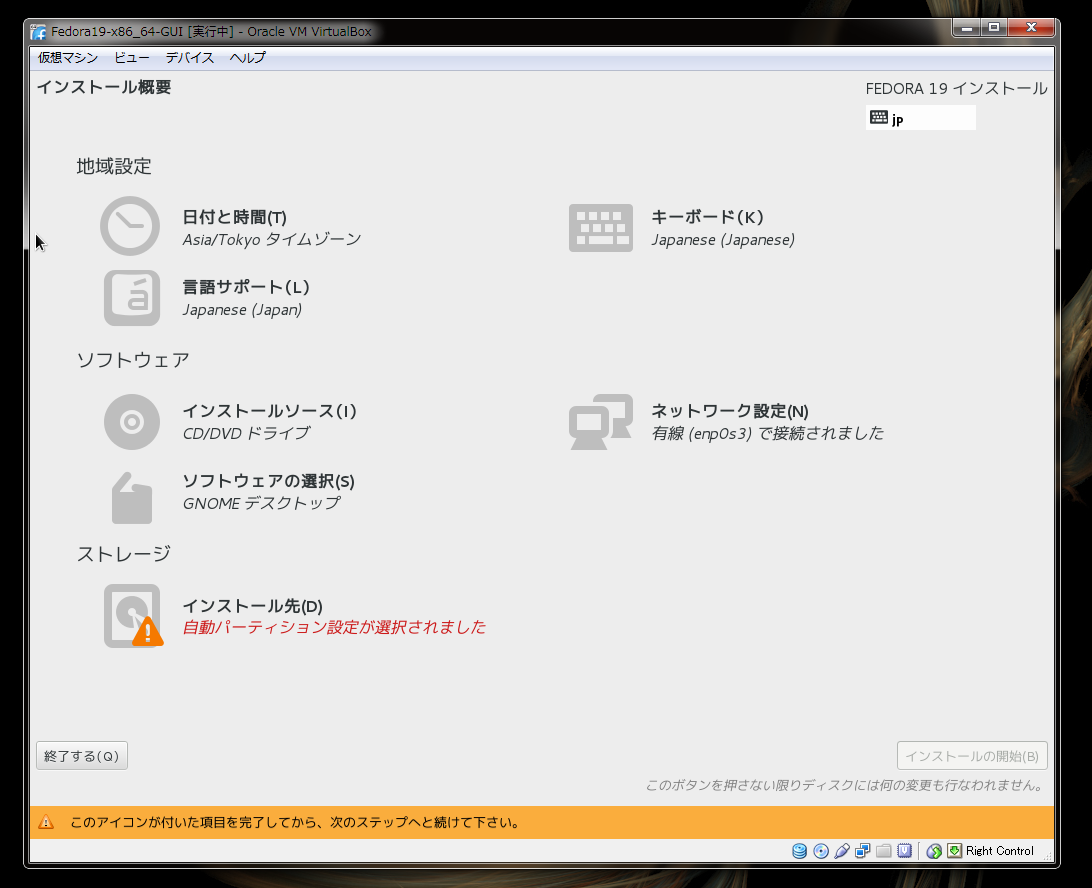Click the USB devices status icon

pos(842,851)
